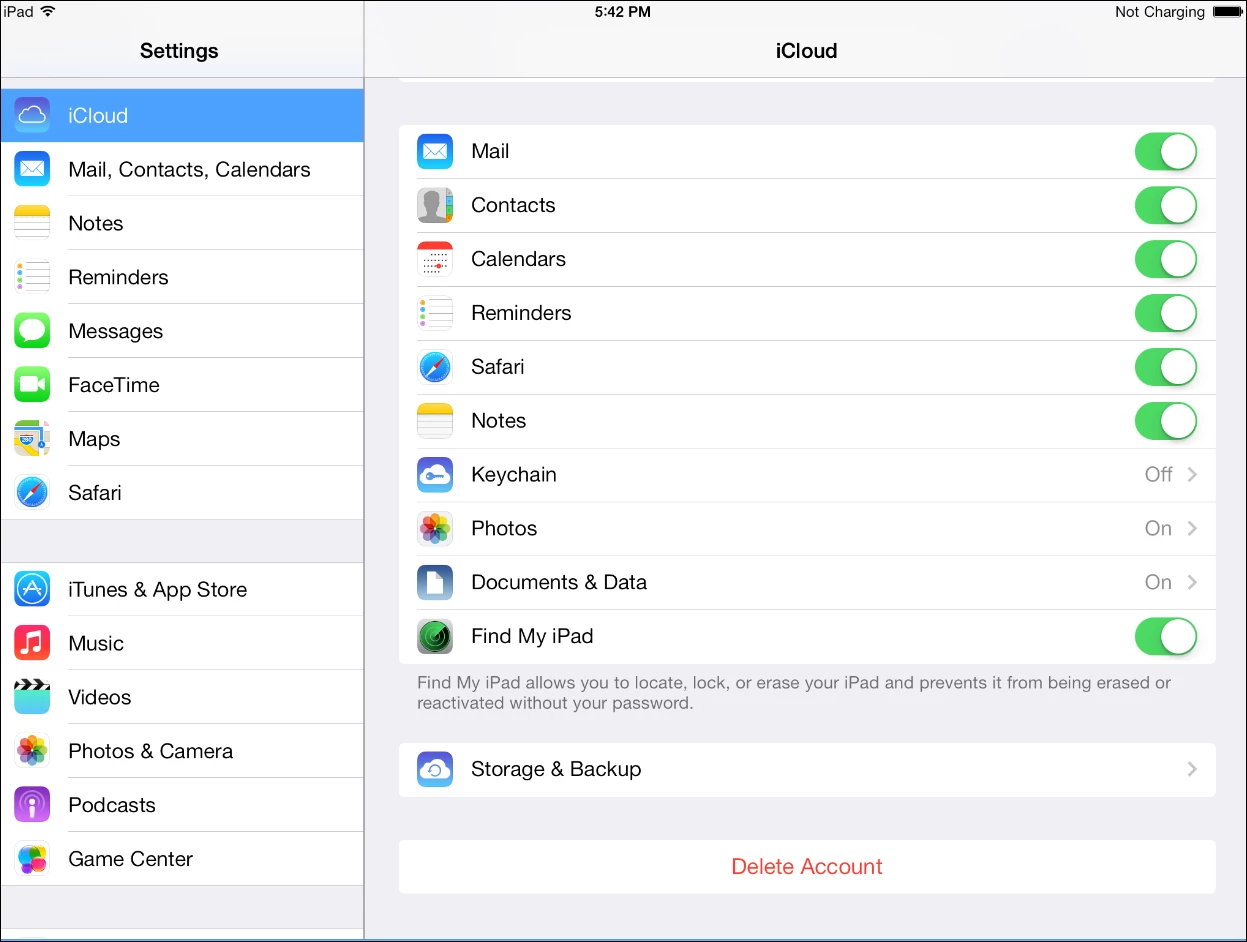Tap the Notes icon in Settings sidebar
Image resolution: width=1247 pixels, height=942 pixels.
(x=32, y=224)
